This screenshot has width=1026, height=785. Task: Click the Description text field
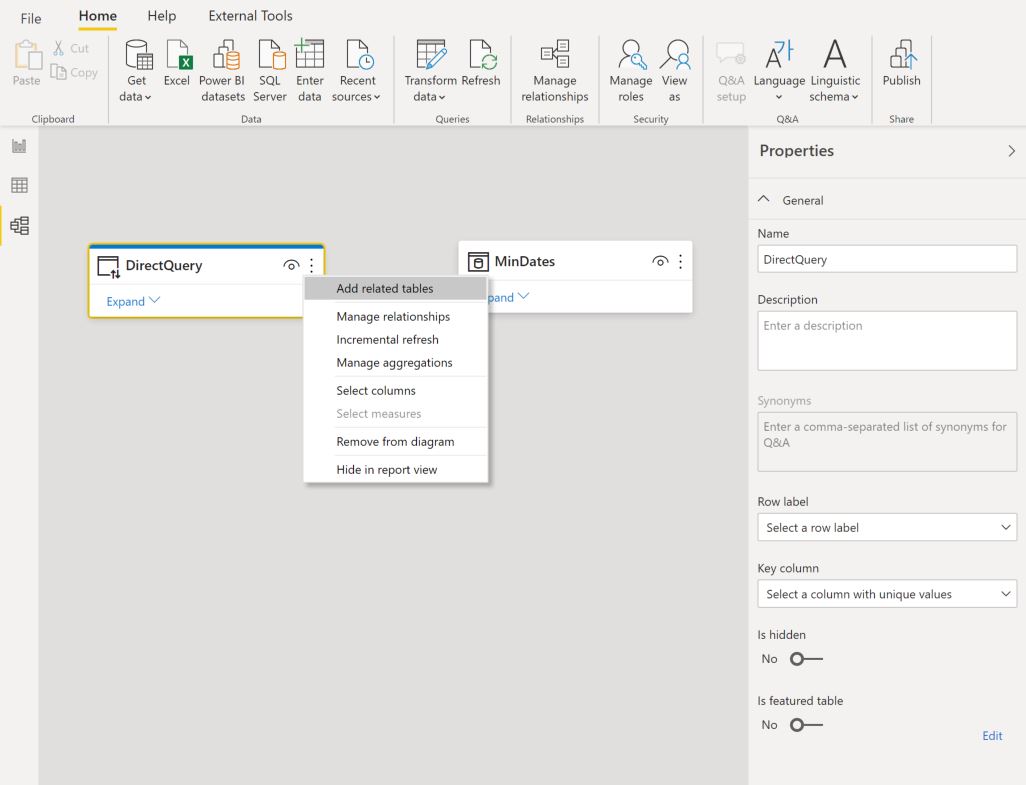point(887,341)
